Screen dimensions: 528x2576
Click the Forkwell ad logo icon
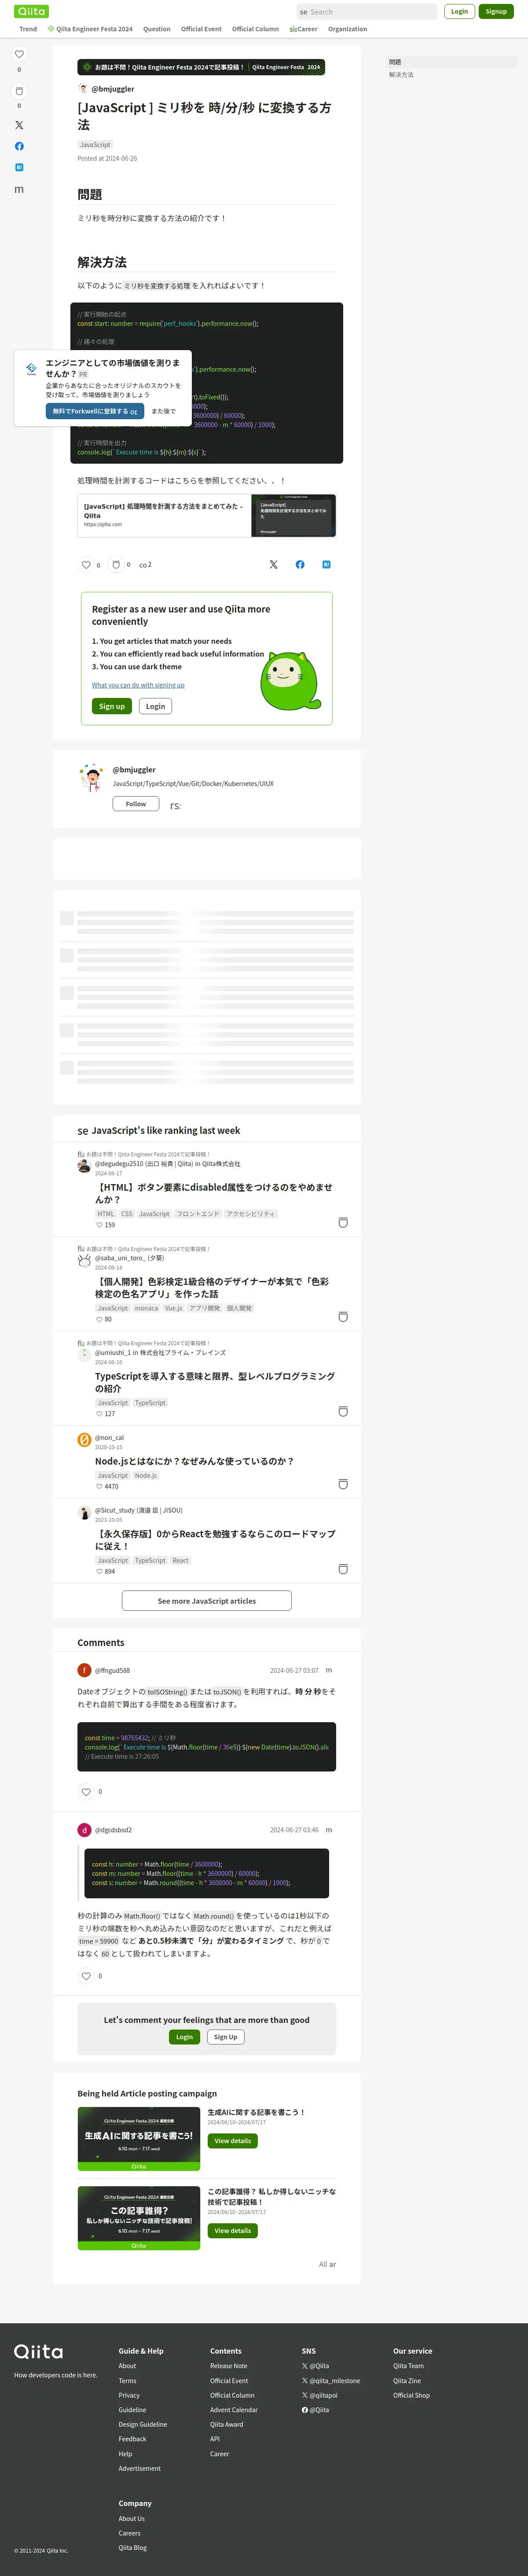[x=32, y=369]
